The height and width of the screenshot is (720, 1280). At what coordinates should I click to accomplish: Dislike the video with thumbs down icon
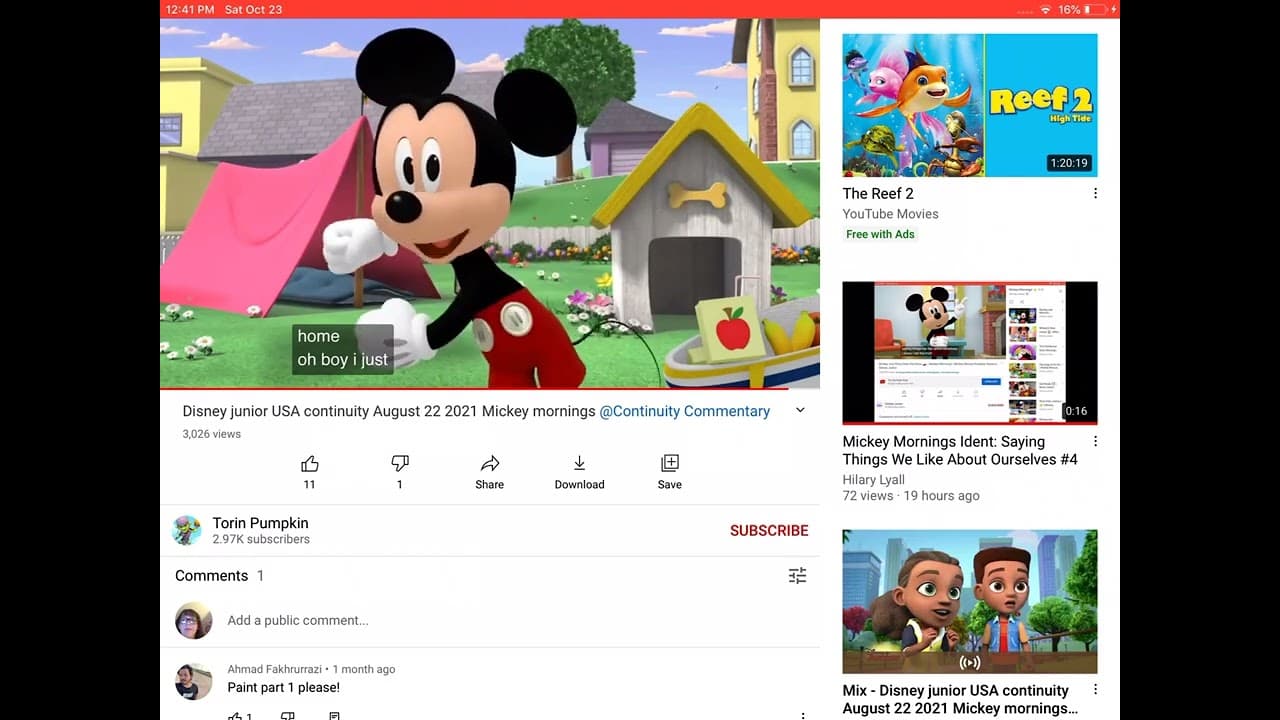(400, 464)
